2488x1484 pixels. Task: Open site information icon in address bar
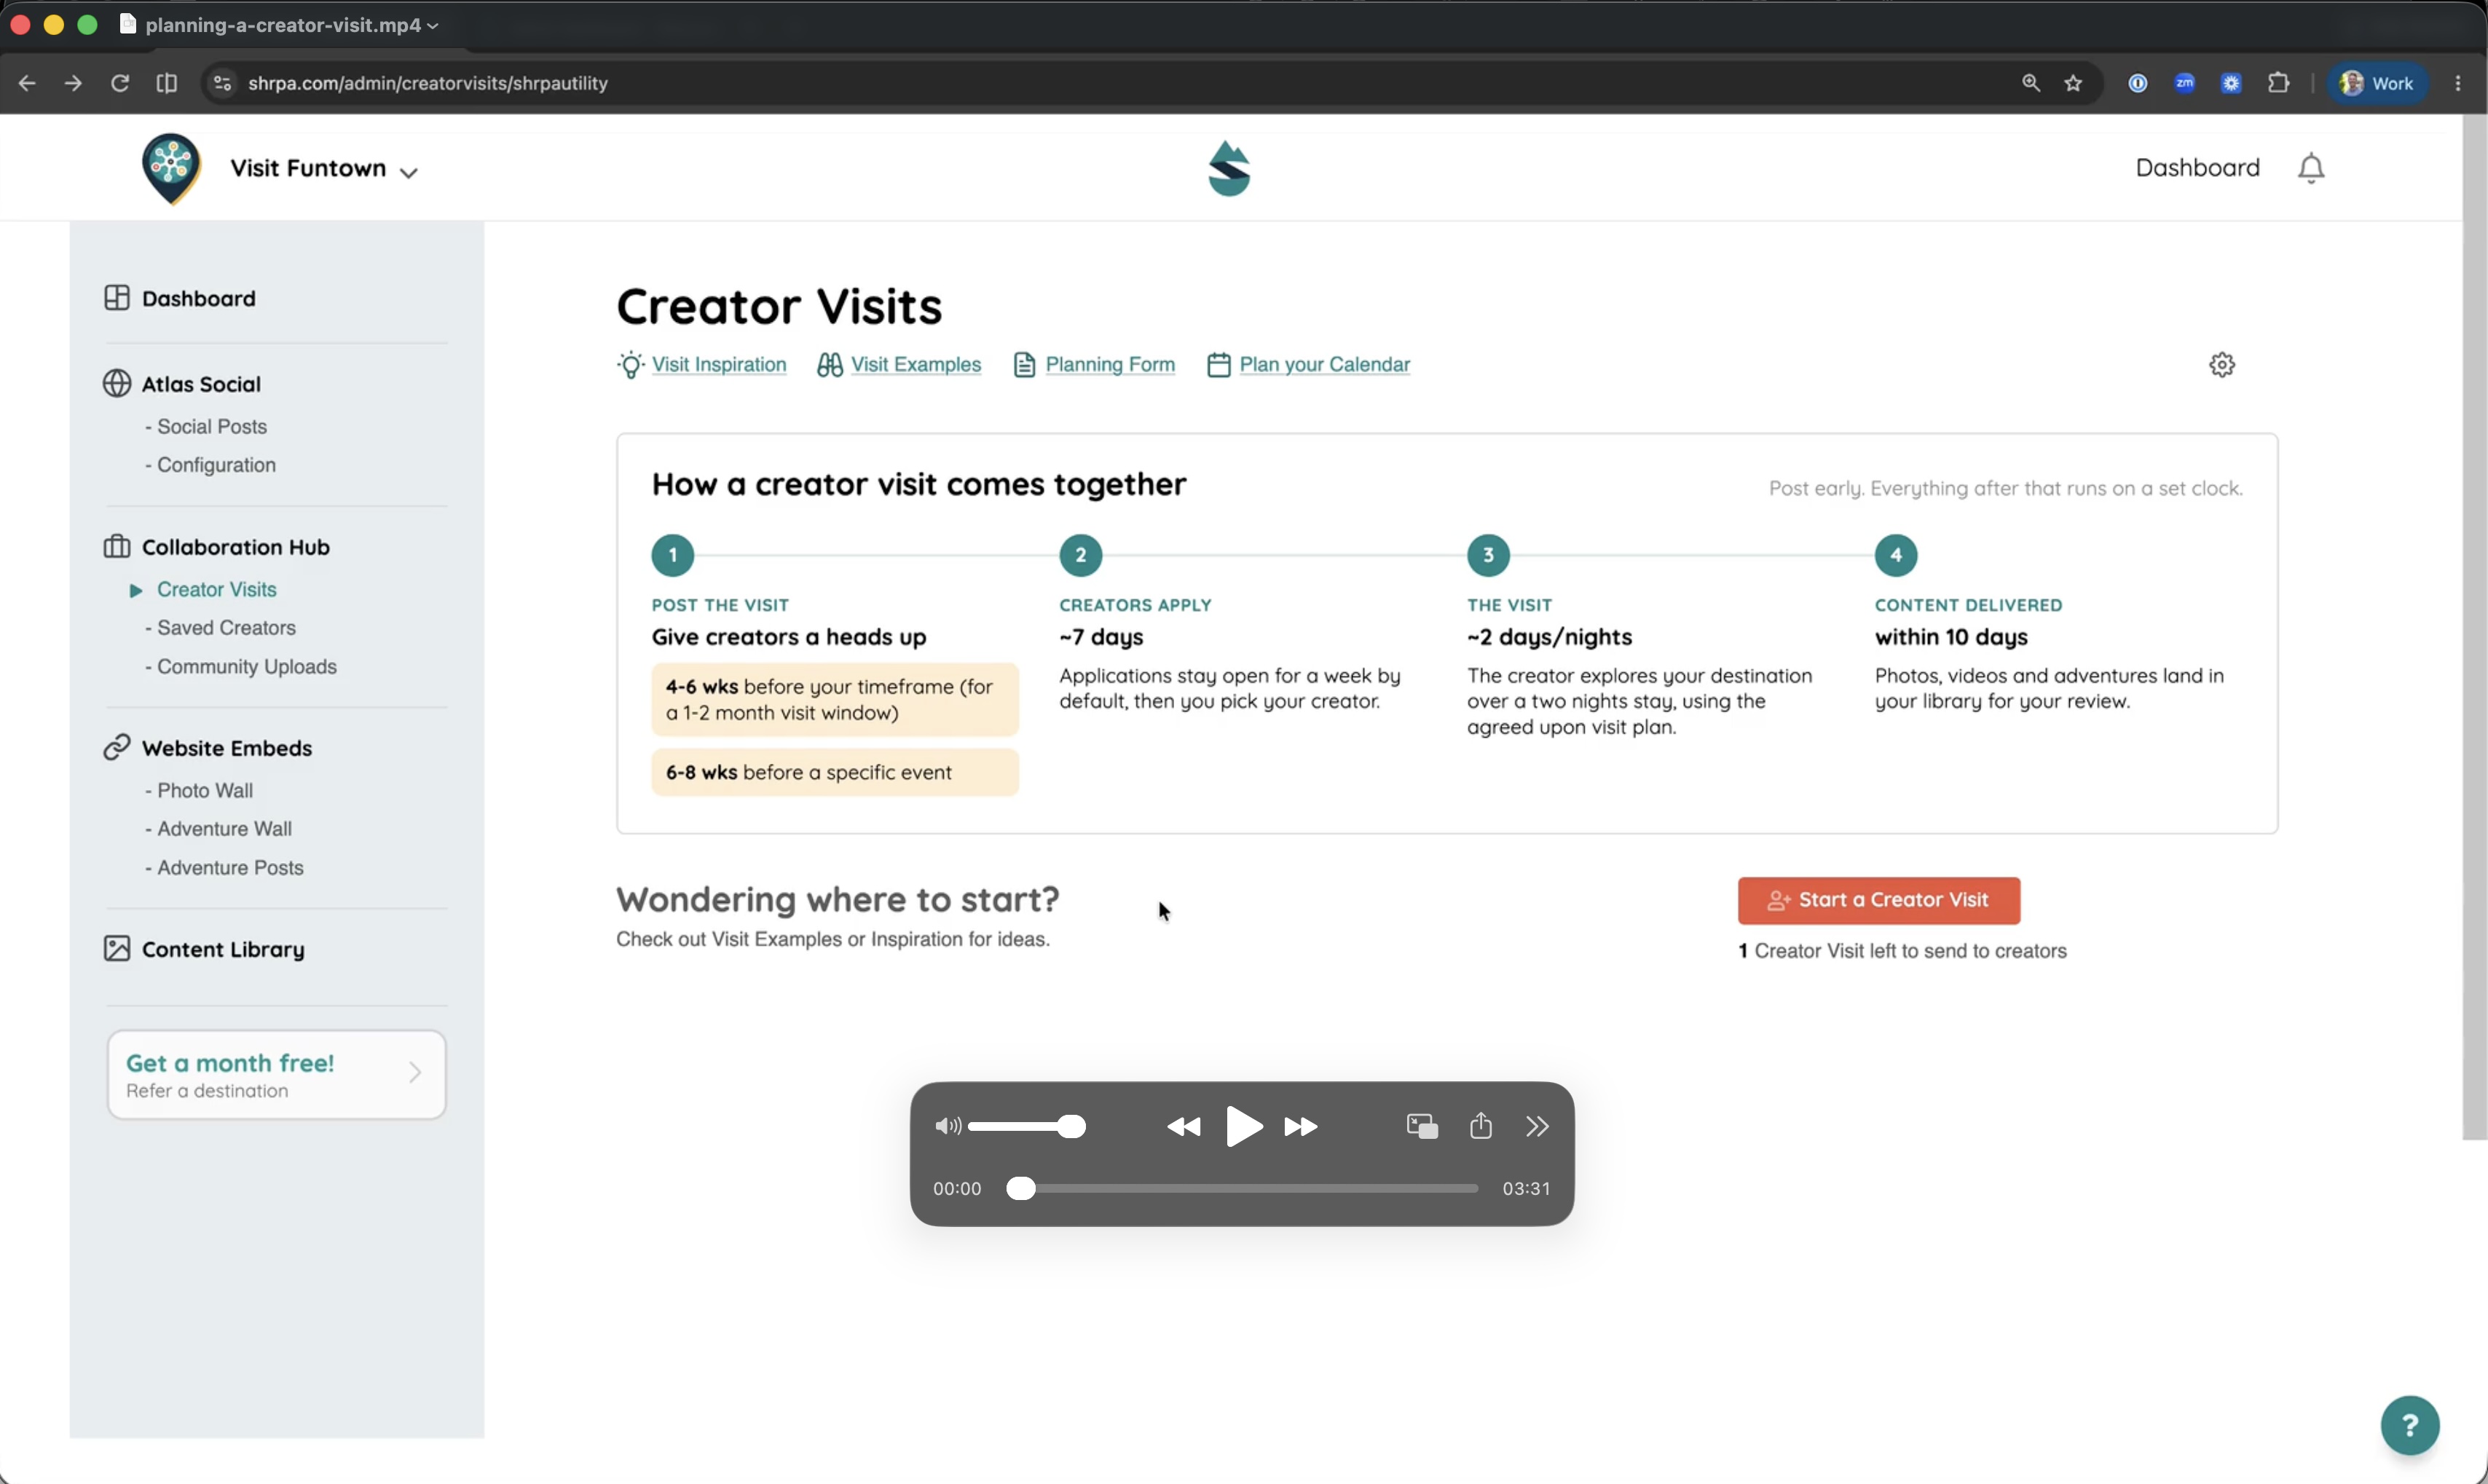(223, 83)
